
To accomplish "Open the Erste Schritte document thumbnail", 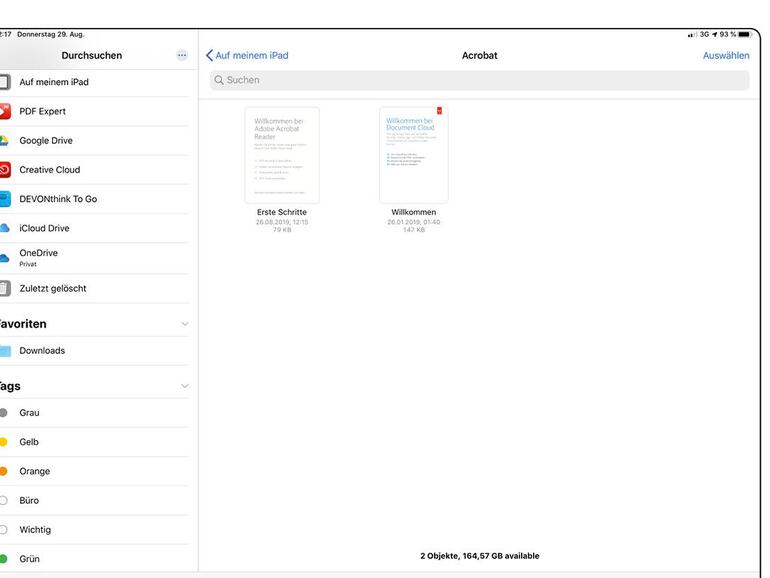I will point(282,155).
